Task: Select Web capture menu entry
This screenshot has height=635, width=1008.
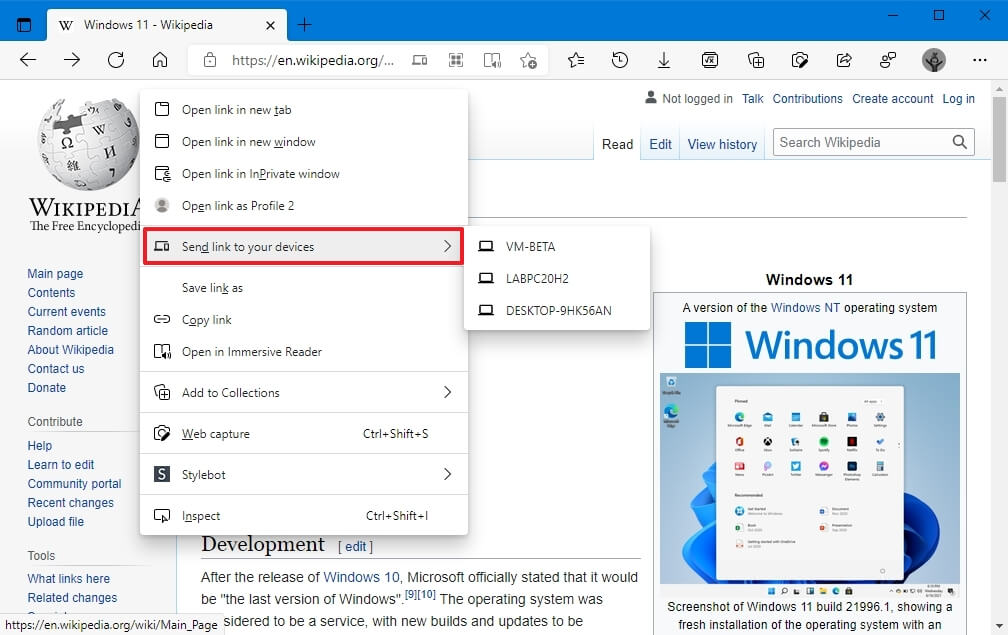Action: pyautogui.click(x=304, y=434)
